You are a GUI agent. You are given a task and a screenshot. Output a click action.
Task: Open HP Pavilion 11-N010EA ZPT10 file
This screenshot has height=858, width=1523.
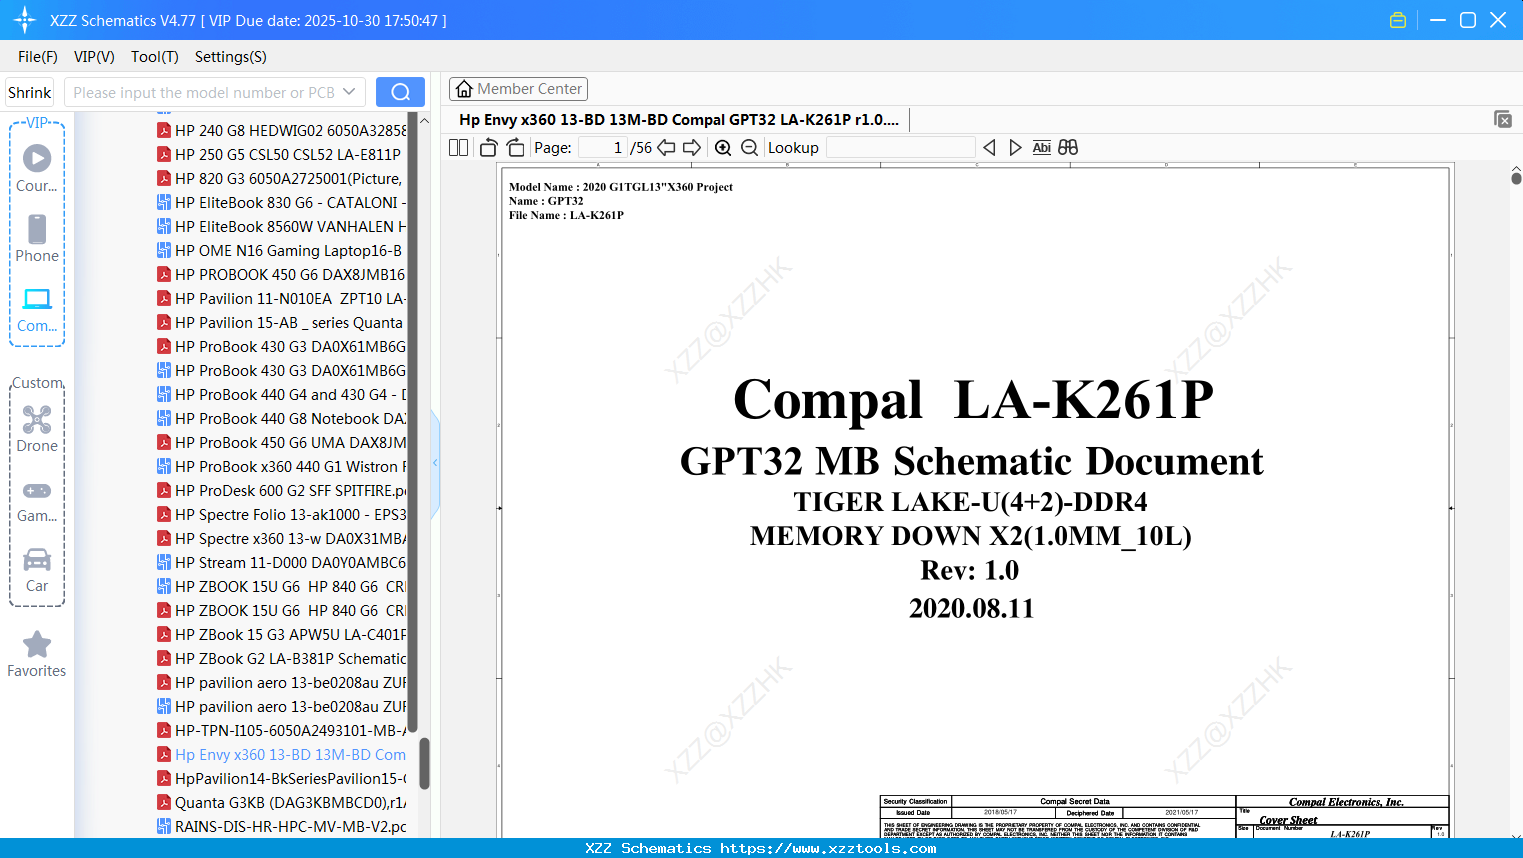[x=282, y=298]
